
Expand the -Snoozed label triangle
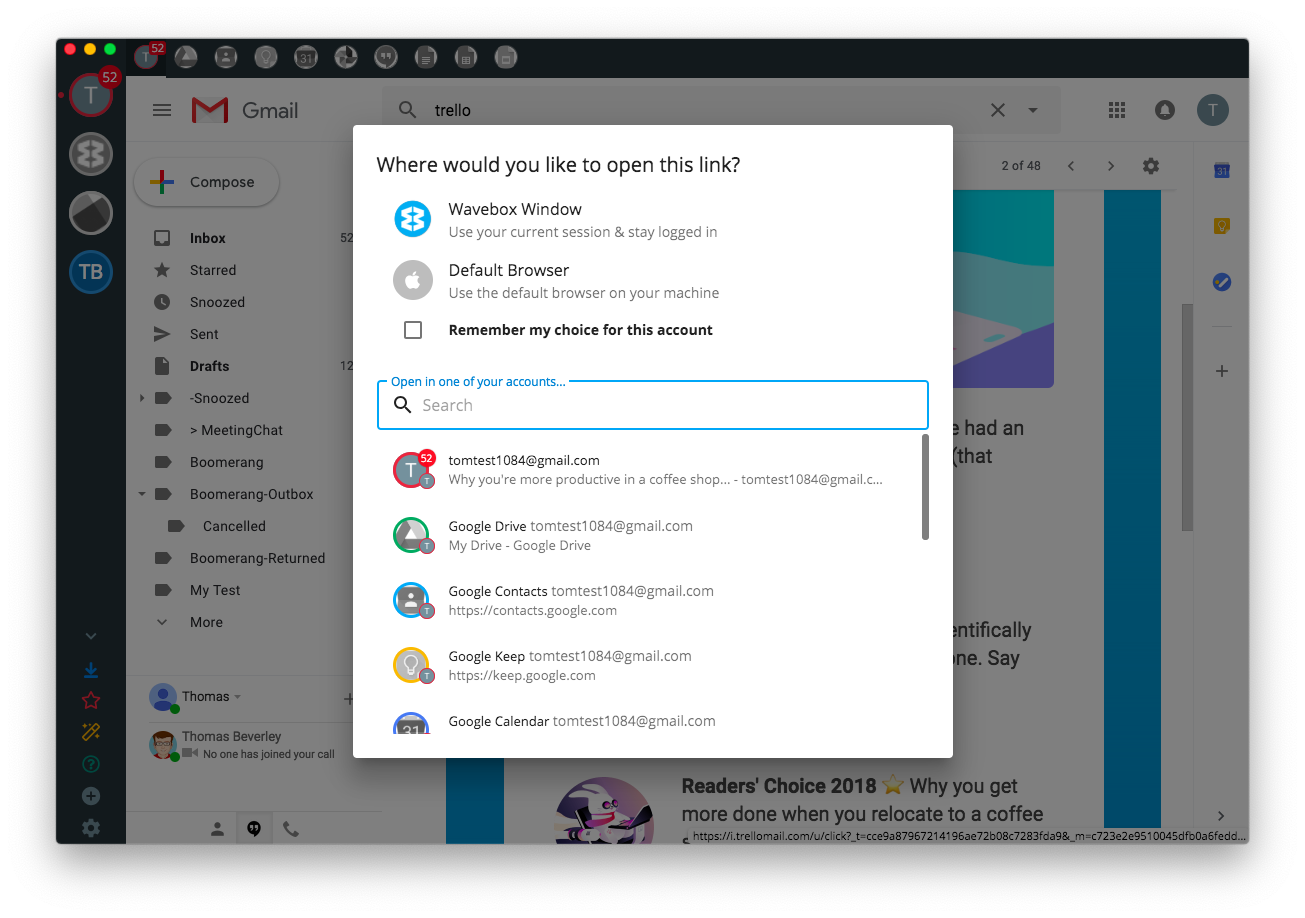tap(142, 398)
